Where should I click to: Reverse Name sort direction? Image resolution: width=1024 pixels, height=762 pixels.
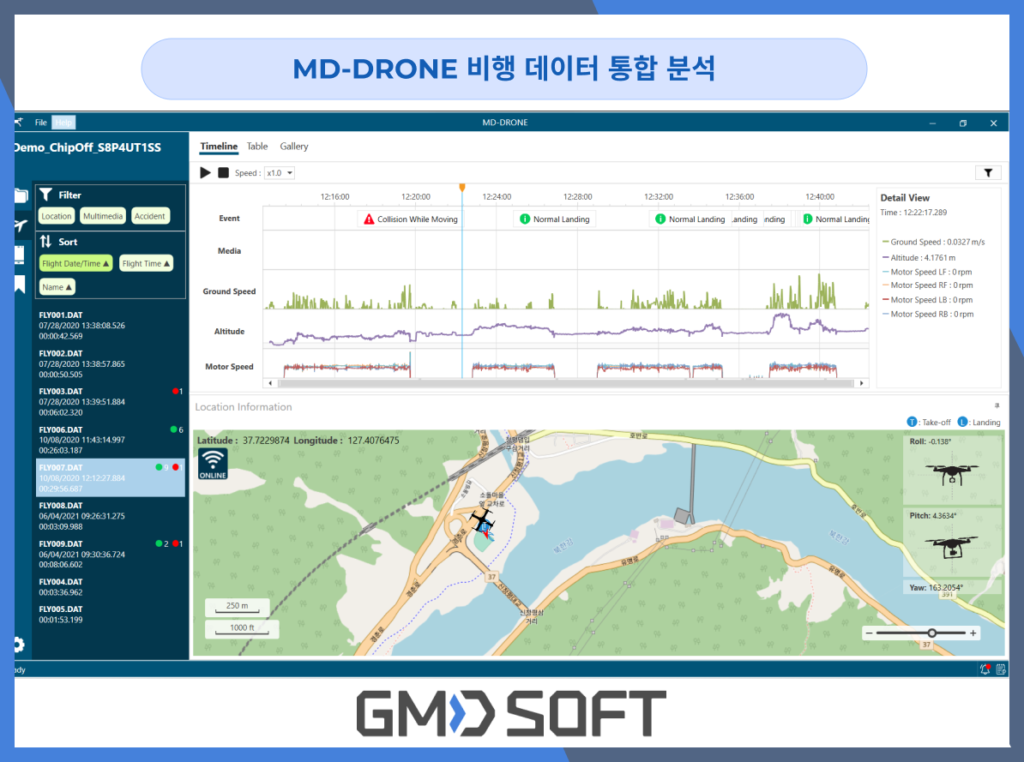59,286
